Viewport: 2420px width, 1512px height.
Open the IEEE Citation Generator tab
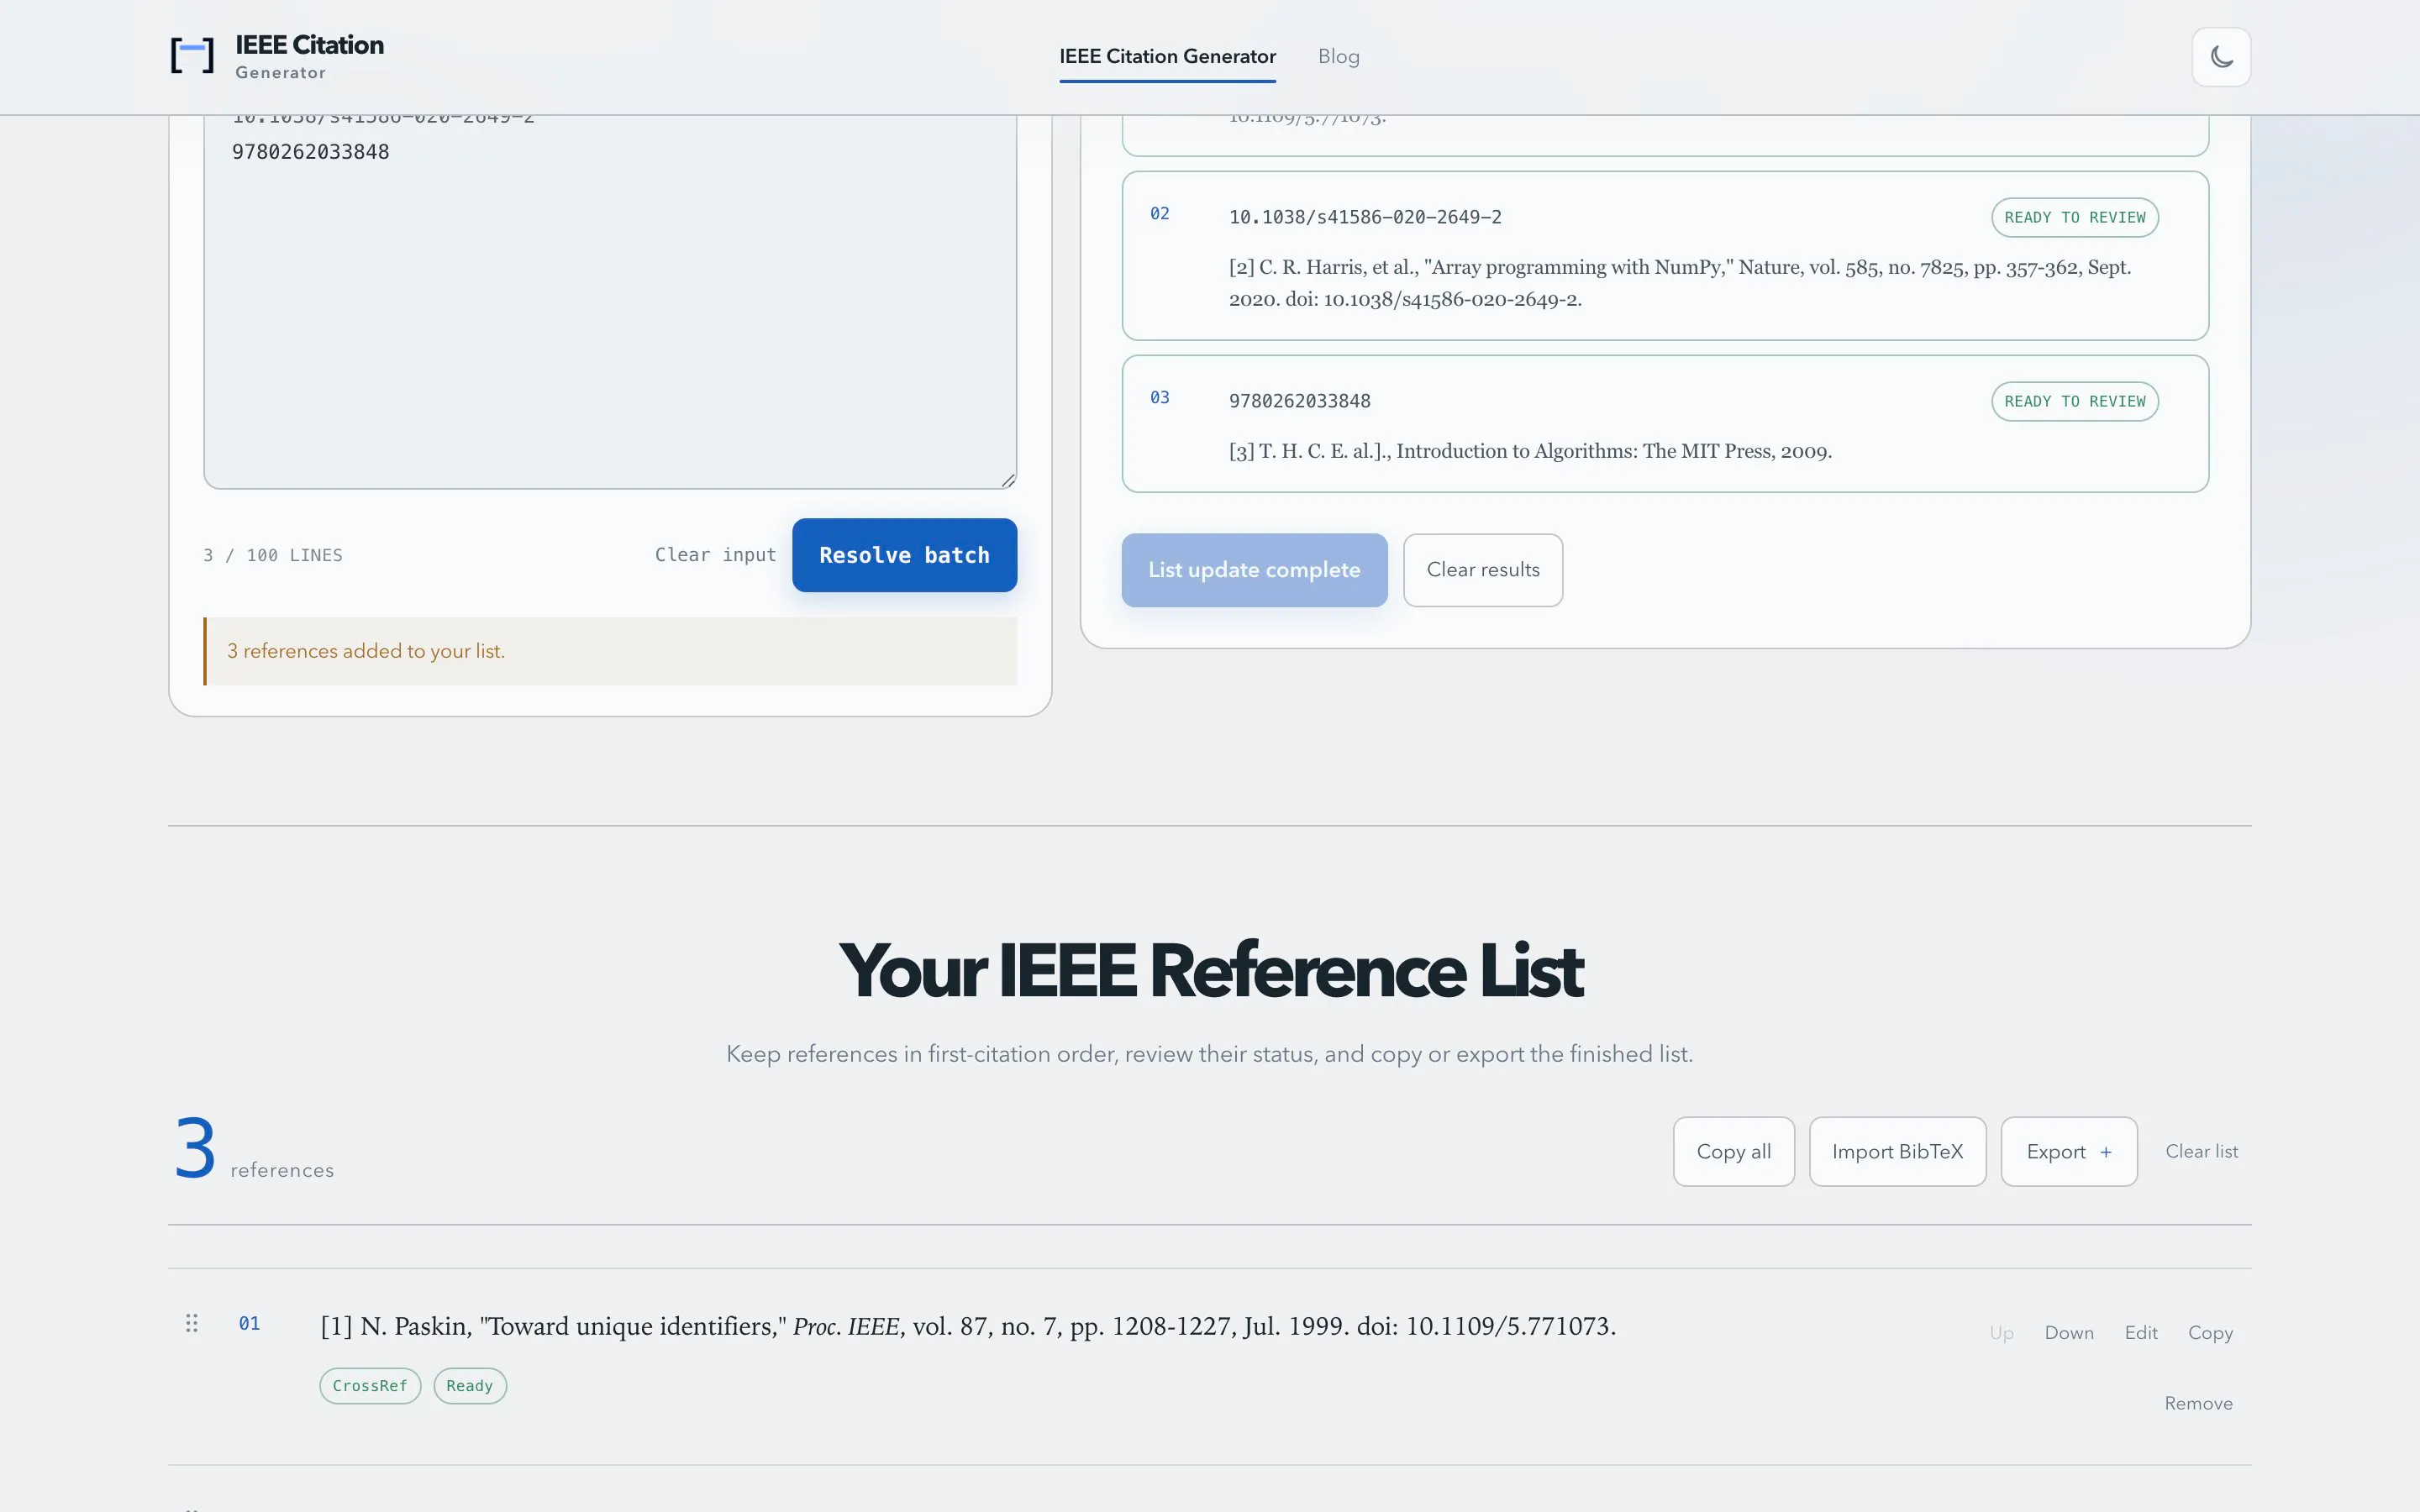[1167, 57]
